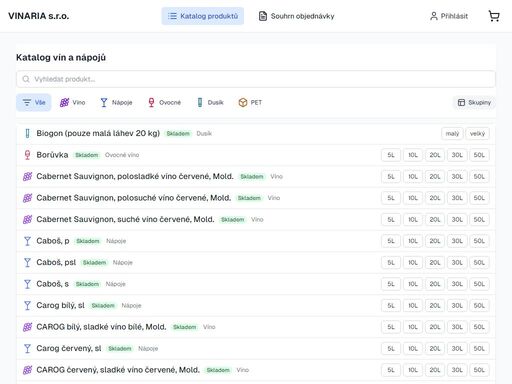This screenshot has width=512, height=384.
Task: Click the wine glass icon beside Borůvka
Action: (x=28, y=155)
